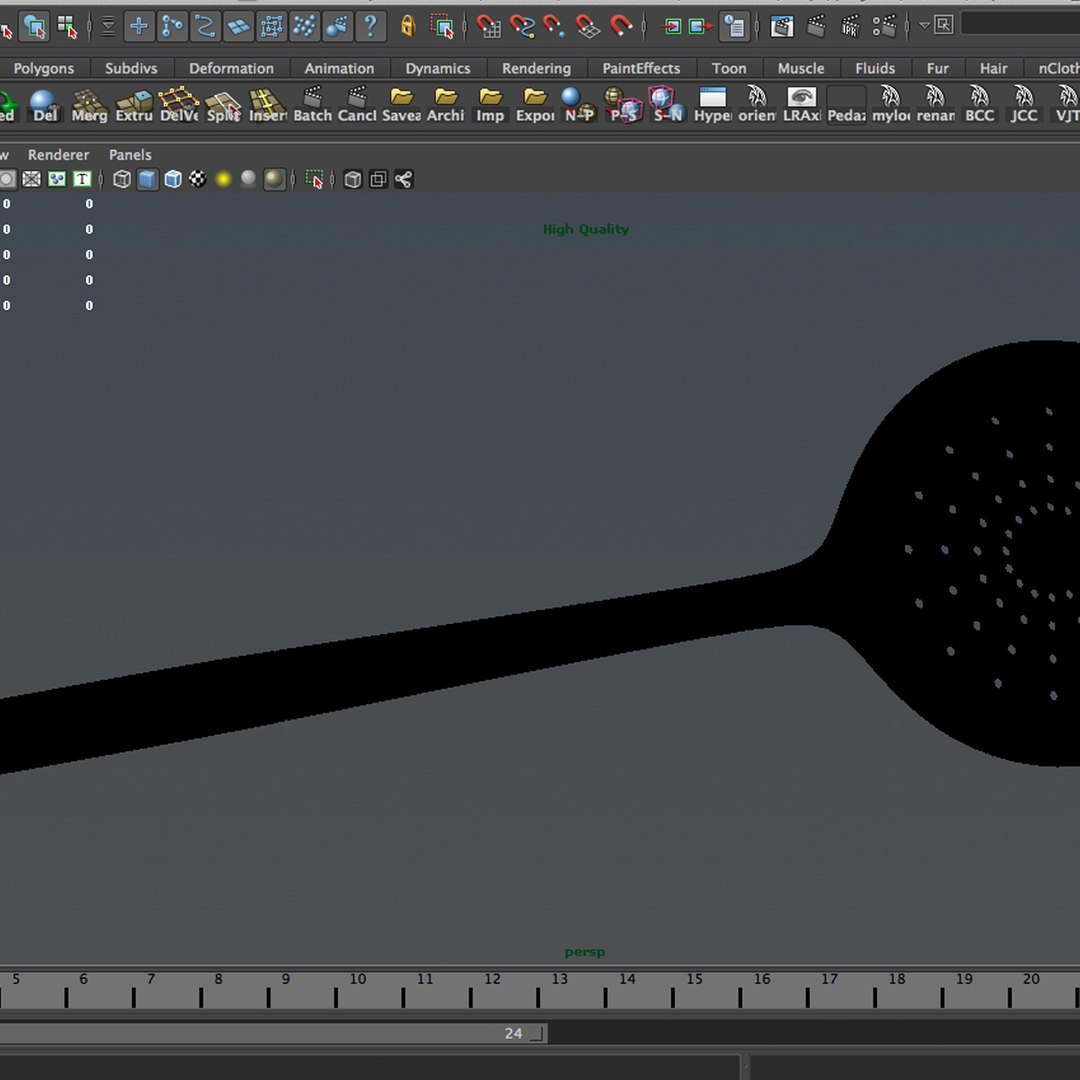Open the Hypershade shelf icon
The height and width of the screenshot is (1080, 1080).
(x=713, y=105)
